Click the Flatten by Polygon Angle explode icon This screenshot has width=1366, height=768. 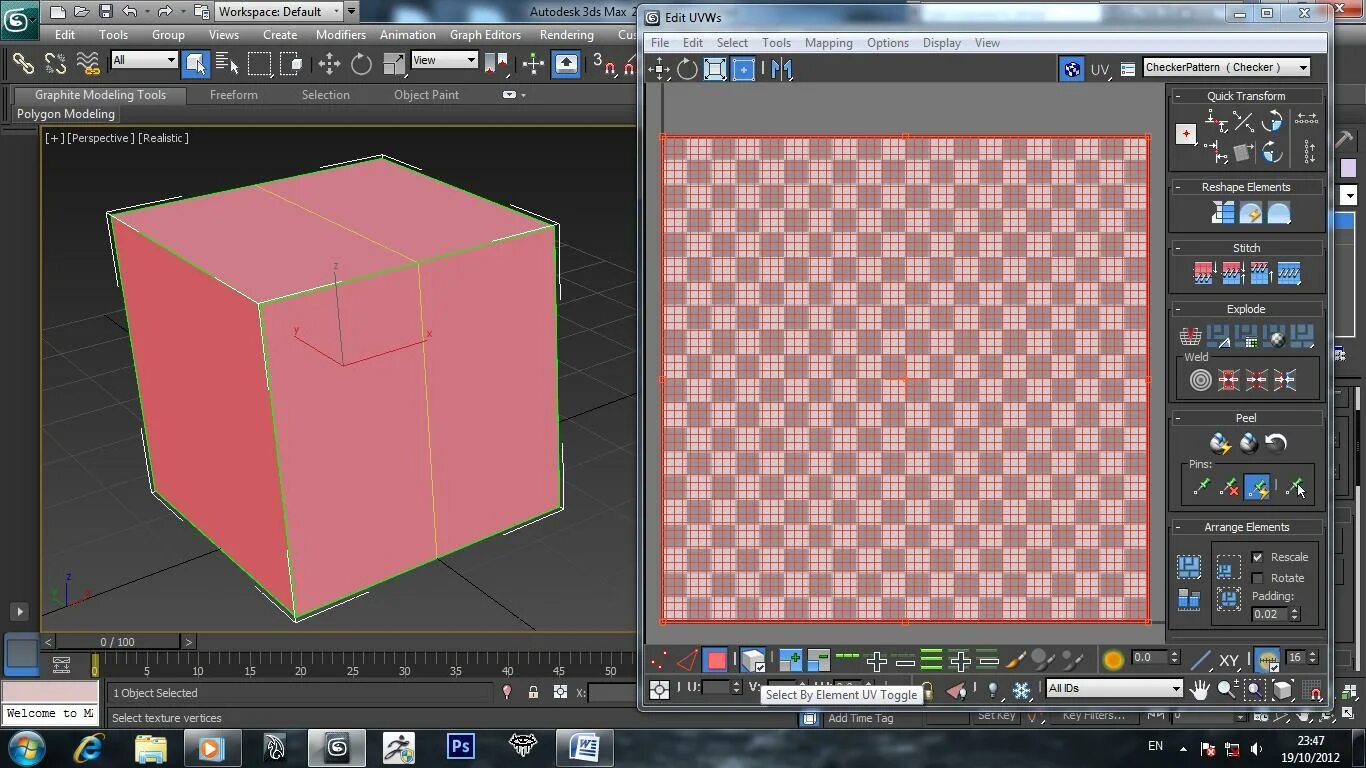point(1219,337)
